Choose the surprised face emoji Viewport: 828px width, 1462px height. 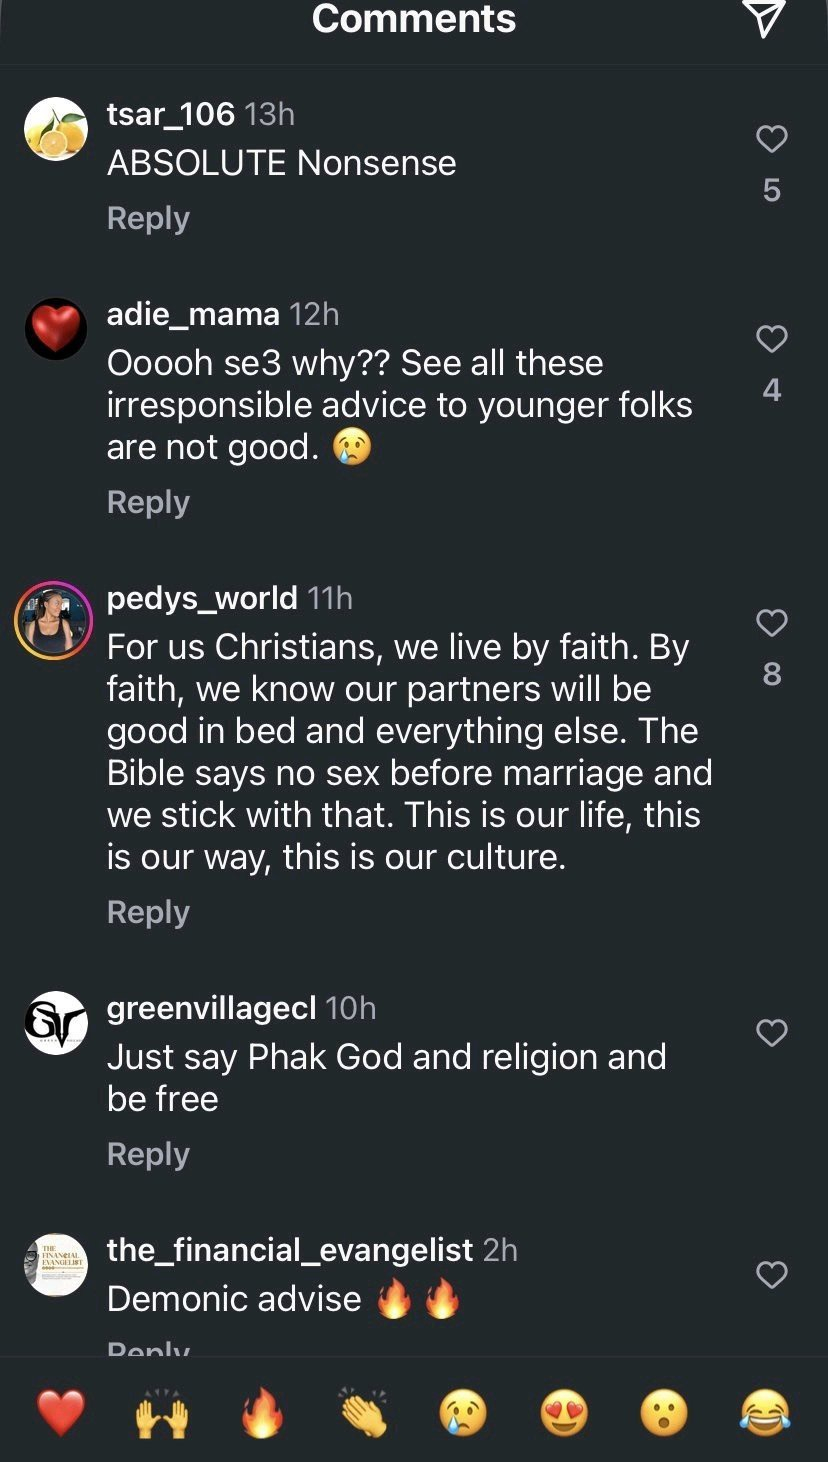click(664, 1414)
